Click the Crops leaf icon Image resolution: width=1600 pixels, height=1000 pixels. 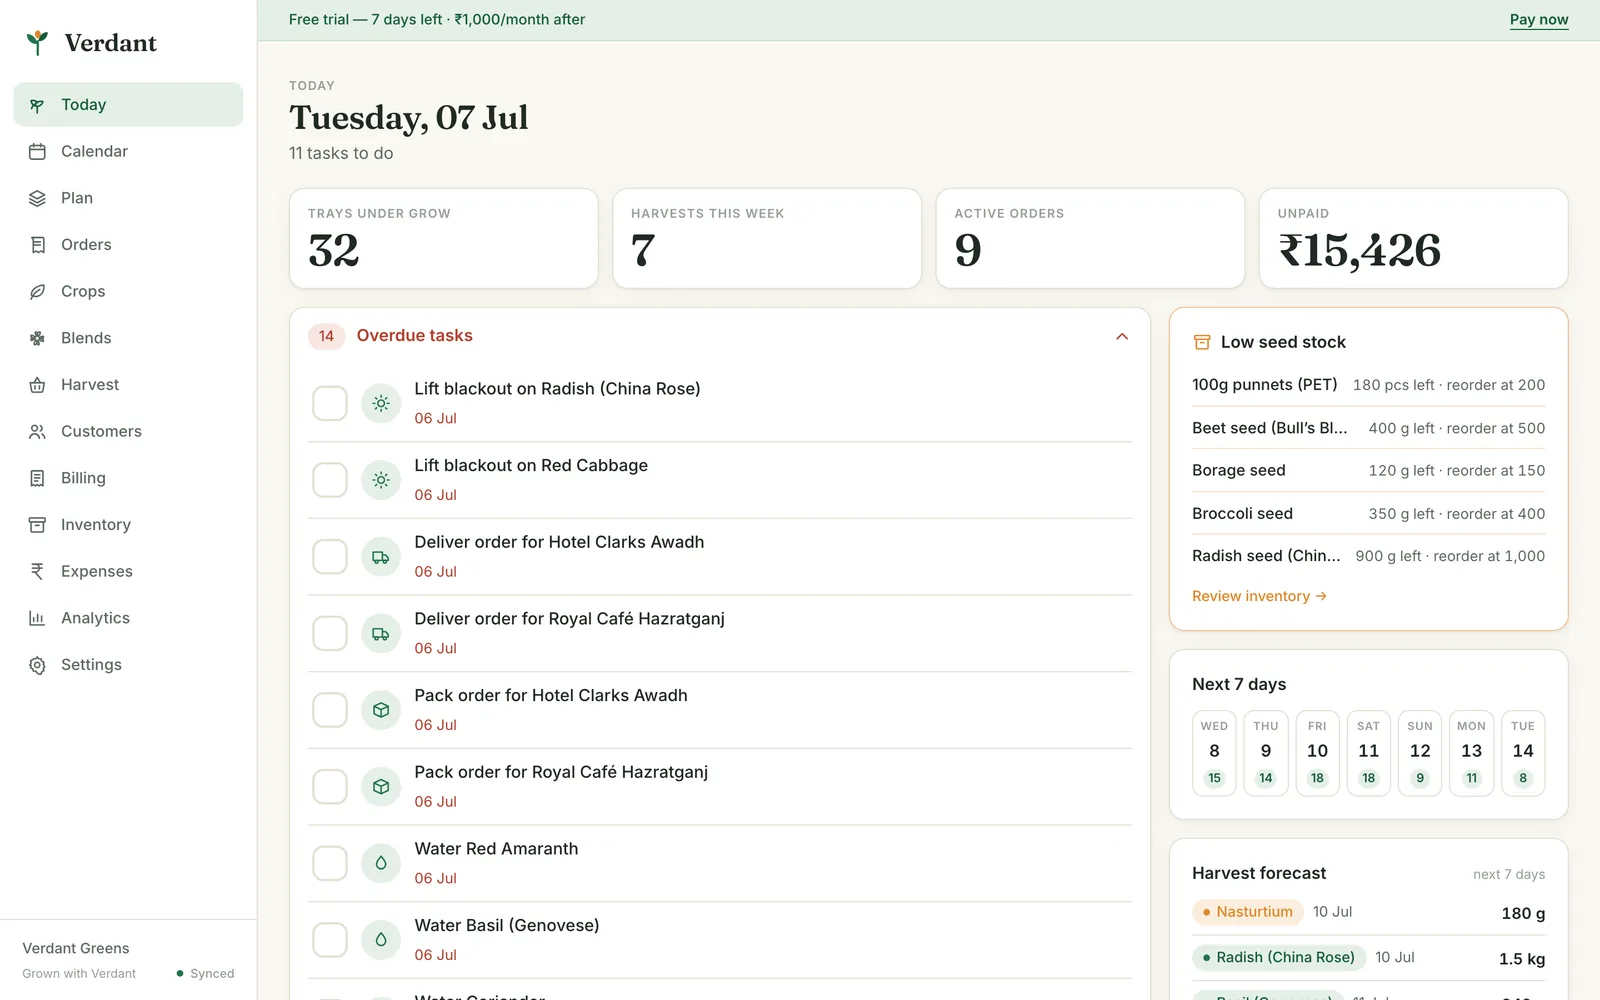[37, 292]
